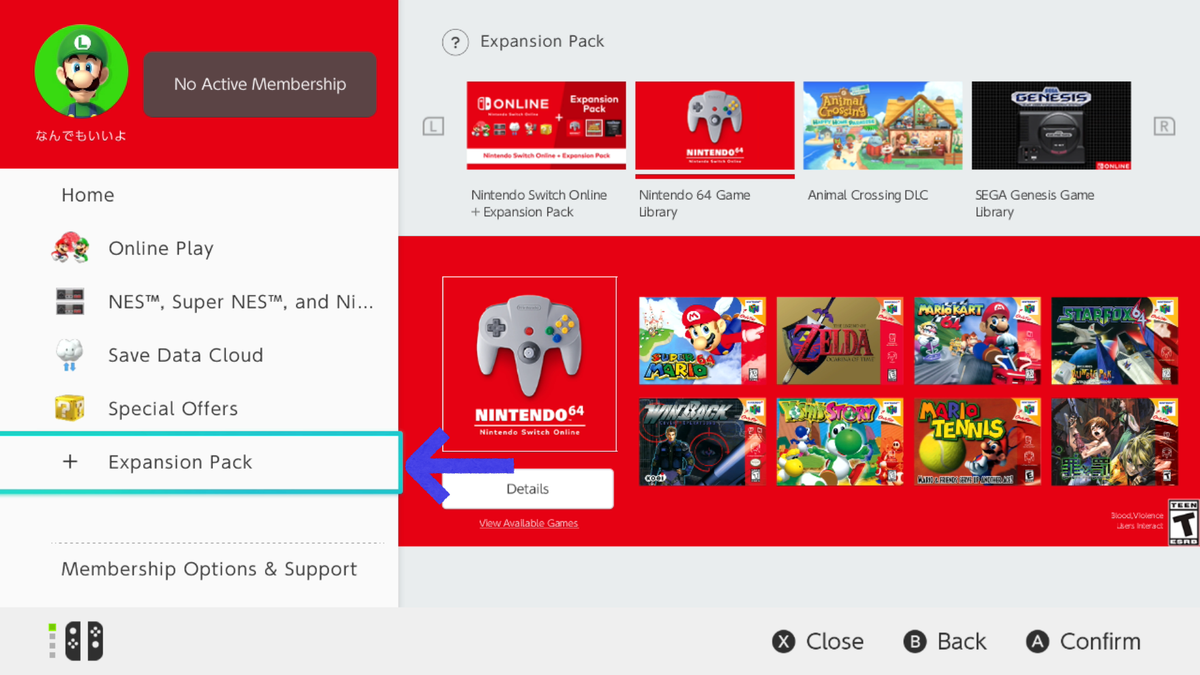The width and height of the screenshot is (1200, 675).
Task: Click the X button icon beside Close
Action: (785, 642)
